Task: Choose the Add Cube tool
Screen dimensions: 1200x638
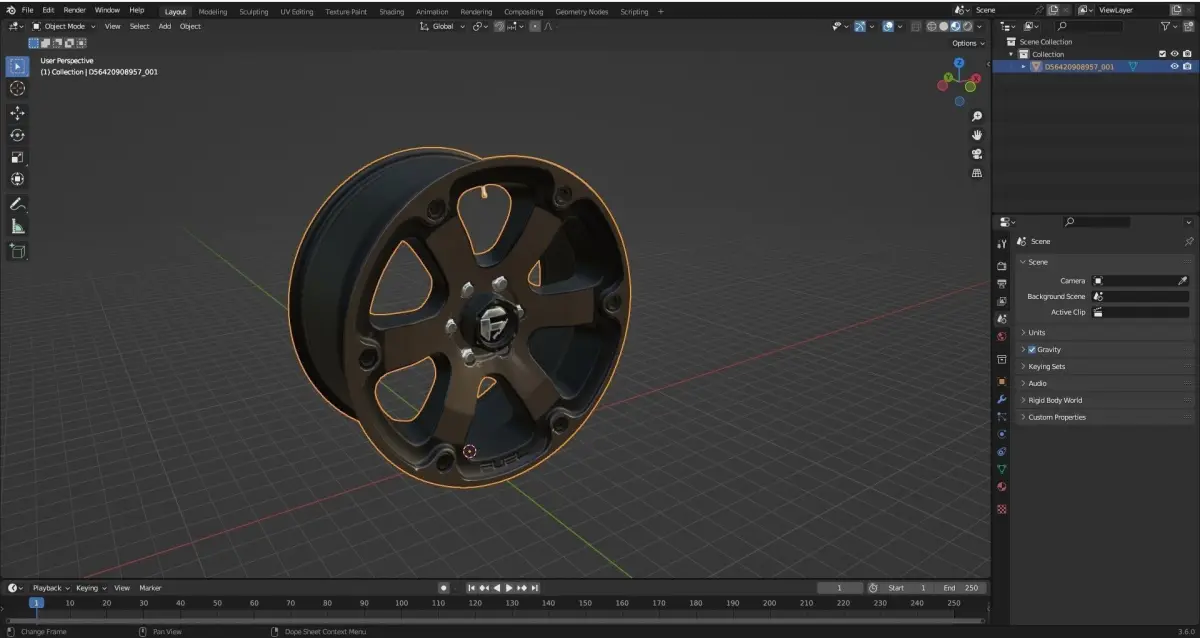Action: click(x=17, y=251)
